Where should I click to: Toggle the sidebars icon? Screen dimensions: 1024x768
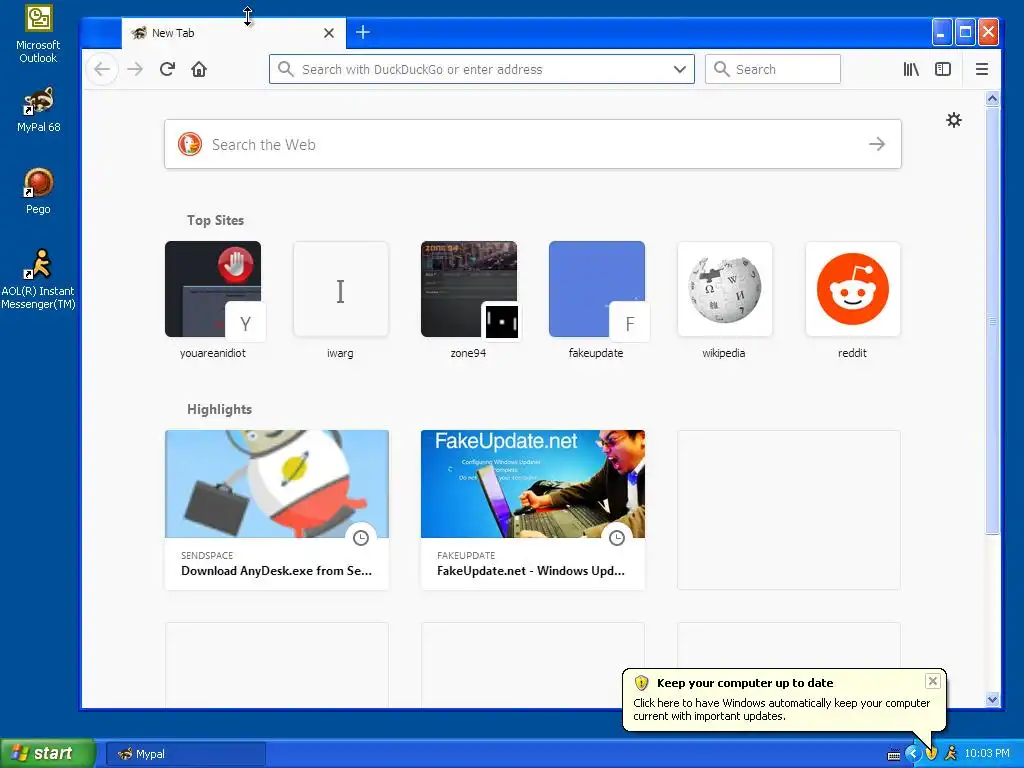coord(943,69)
